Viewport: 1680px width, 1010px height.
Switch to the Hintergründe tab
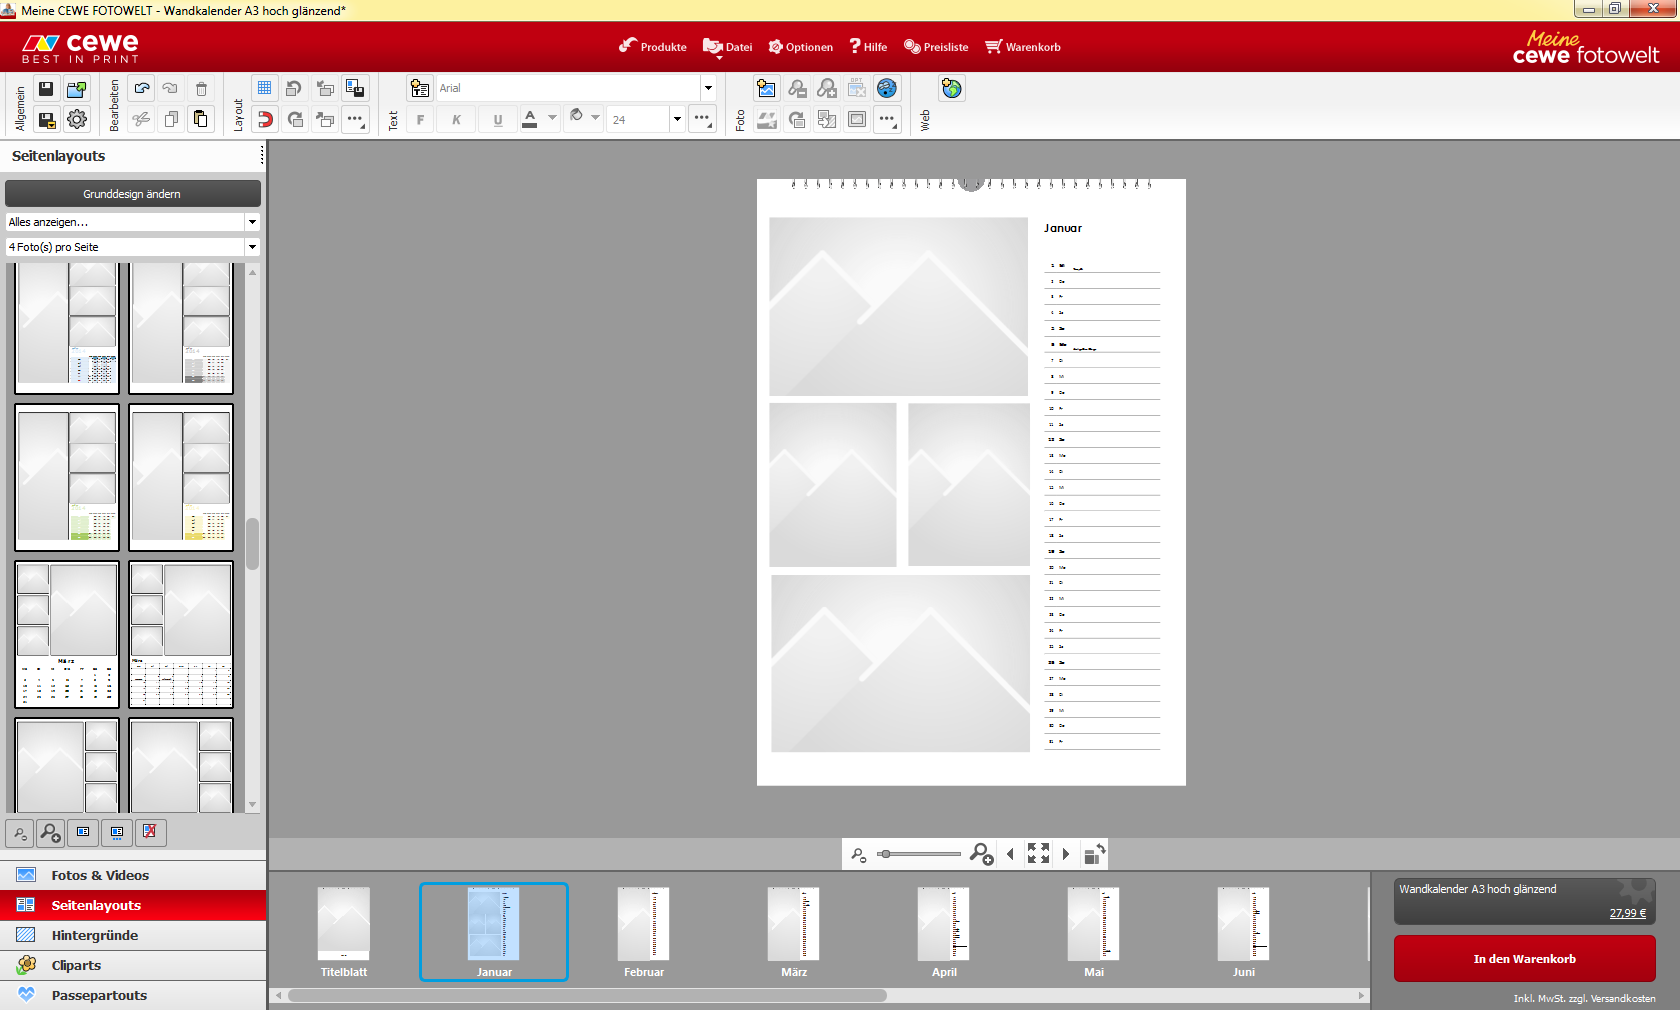coord(95,935)
